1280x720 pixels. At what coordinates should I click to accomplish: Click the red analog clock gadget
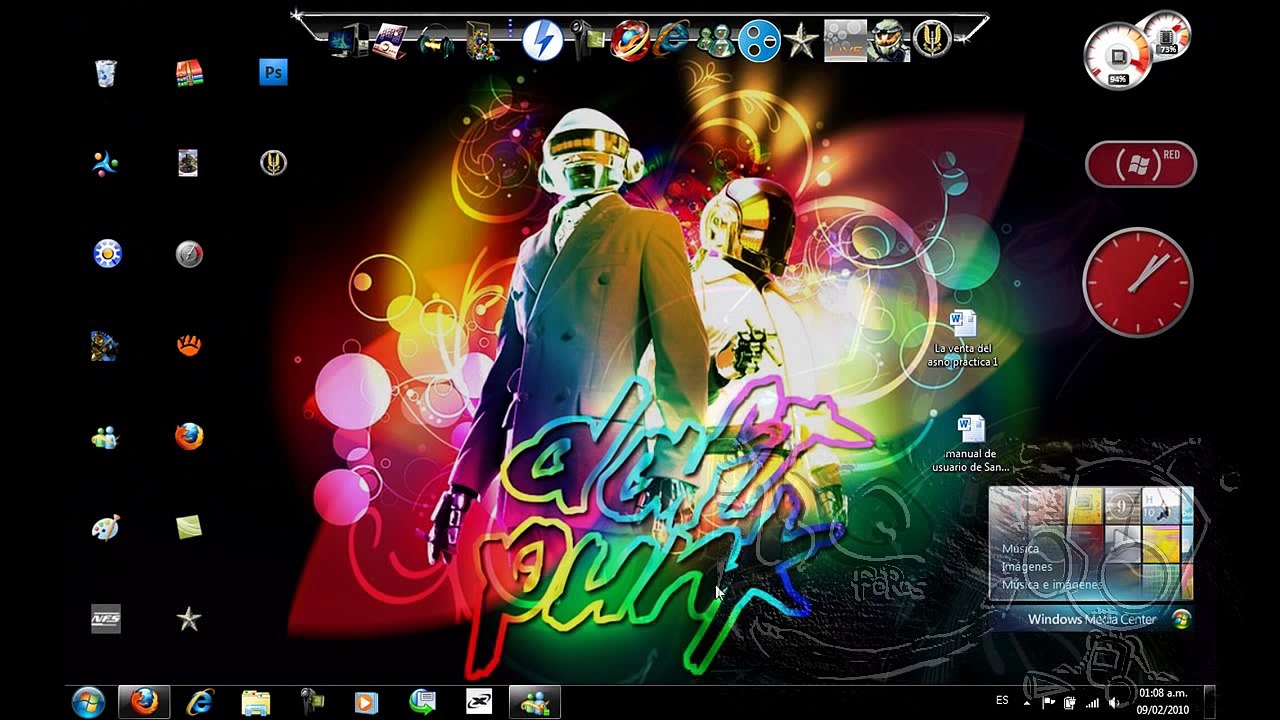click(x=1138, y=282)
